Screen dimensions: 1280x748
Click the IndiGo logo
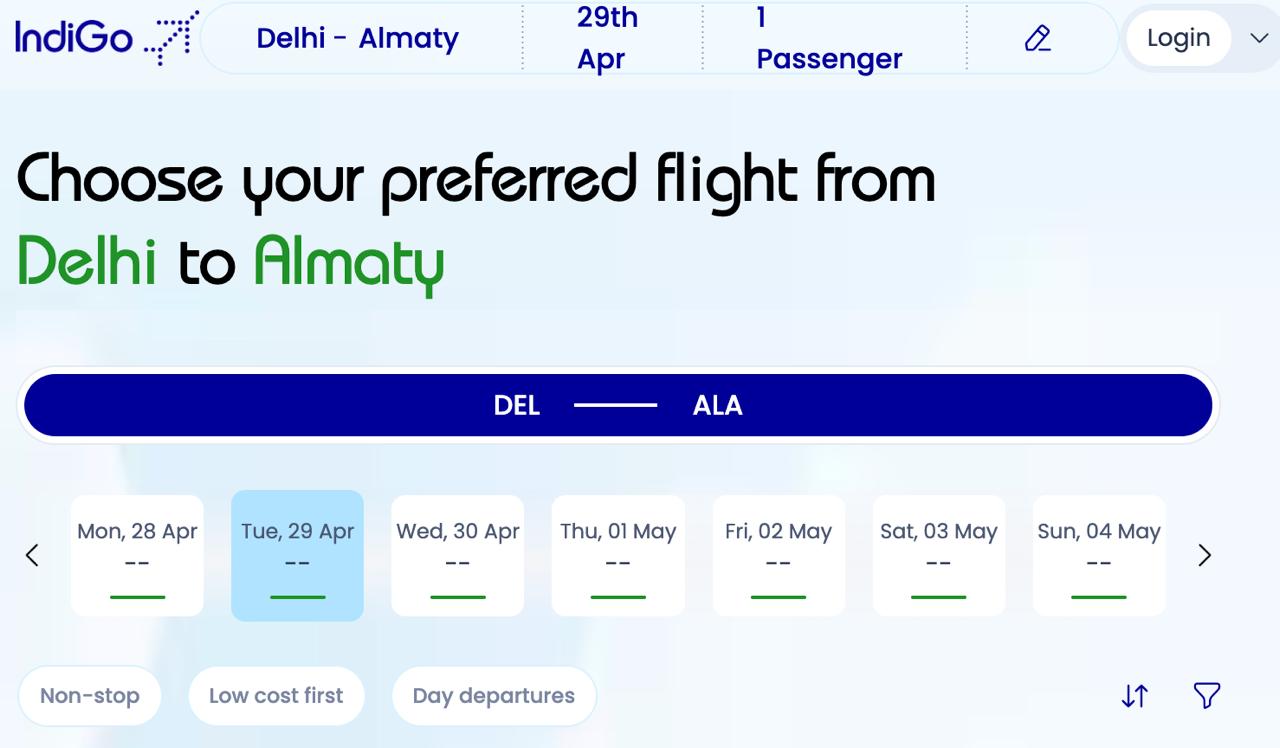pyautogui.click(x=106, y=38)
